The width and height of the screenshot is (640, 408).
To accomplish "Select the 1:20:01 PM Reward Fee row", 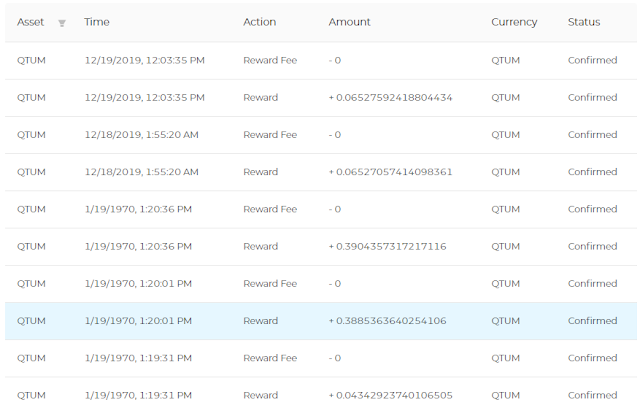I will (x=321, y=284).
